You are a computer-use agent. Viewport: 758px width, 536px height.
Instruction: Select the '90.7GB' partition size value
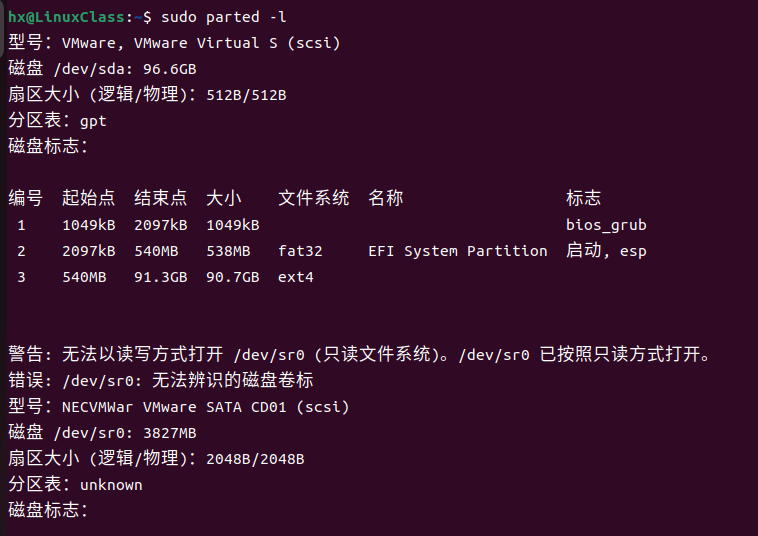click(233, 277)
